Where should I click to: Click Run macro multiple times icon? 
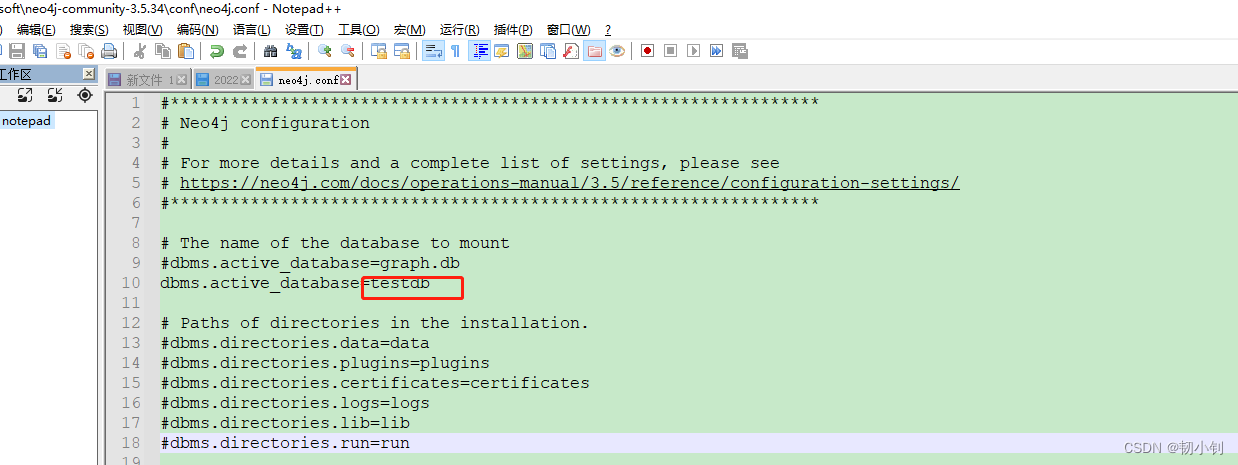717,50
